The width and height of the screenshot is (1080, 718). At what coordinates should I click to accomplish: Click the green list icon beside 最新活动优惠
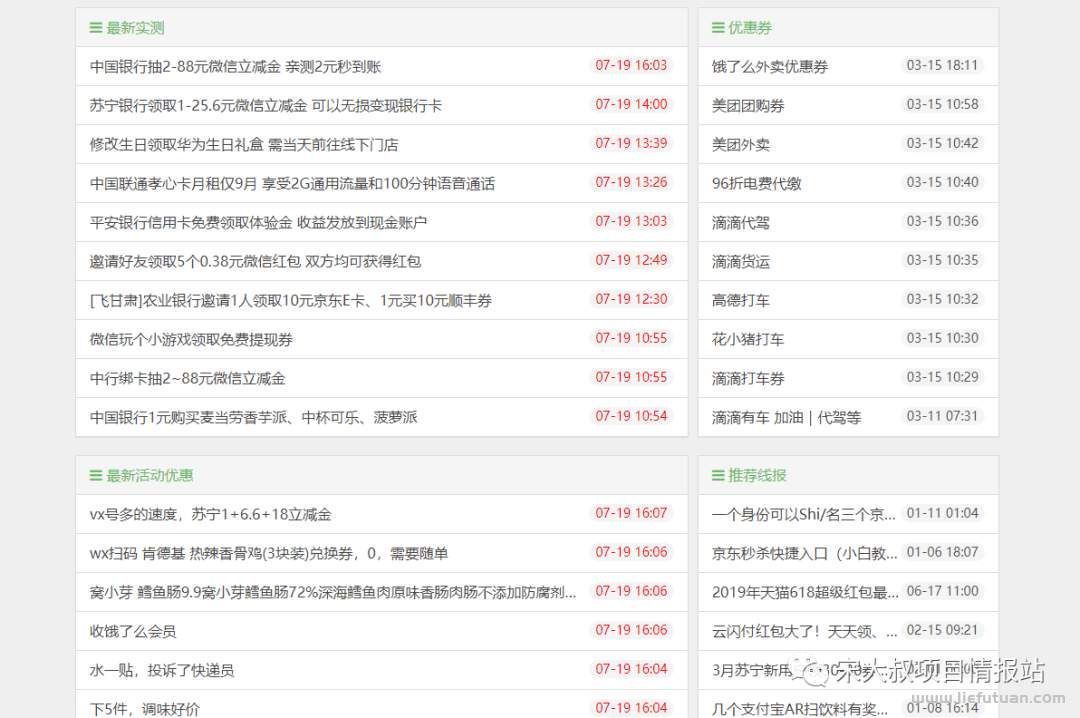tap(92, 475)
